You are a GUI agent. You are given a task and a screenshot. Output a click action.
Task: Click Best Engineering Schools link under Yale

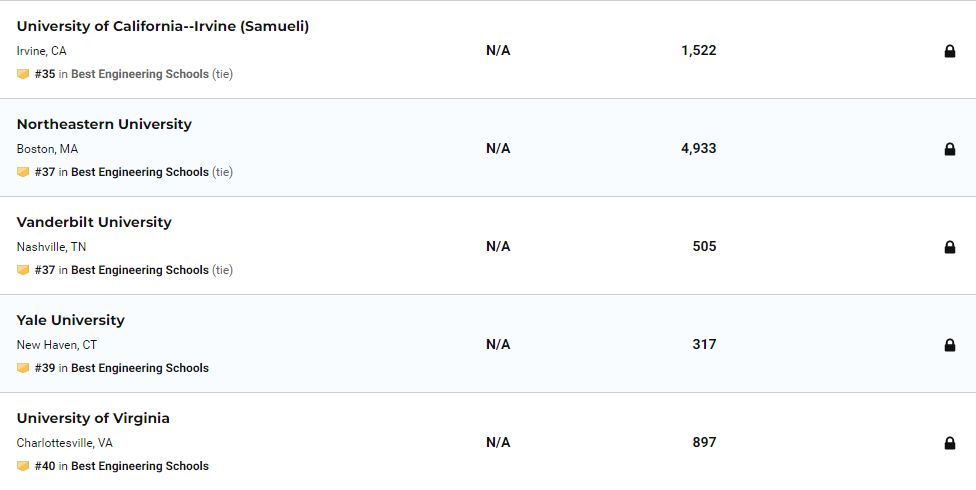point(139,368)
